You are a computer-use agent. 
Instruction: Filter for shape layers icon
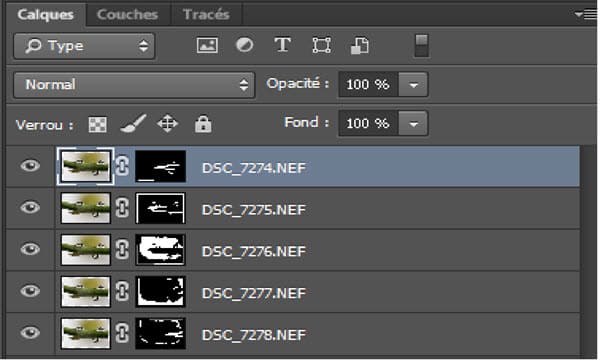[321, 46]
